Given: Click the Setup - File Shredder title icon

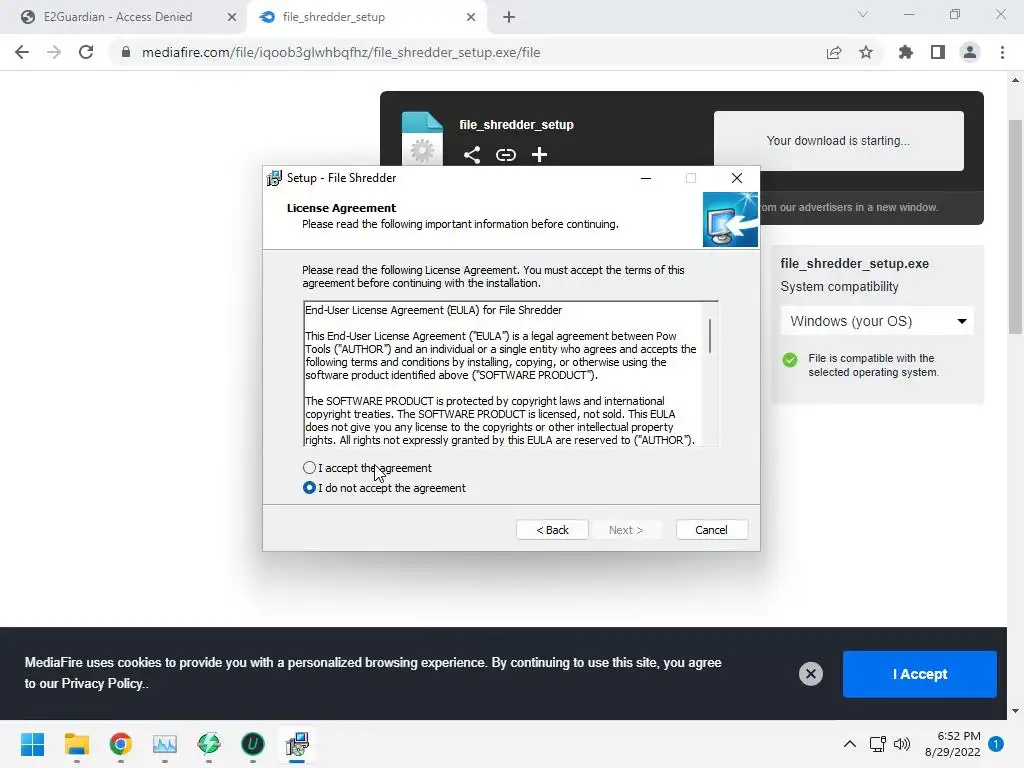Looking at the screenshot, I should tap(274, 178).
